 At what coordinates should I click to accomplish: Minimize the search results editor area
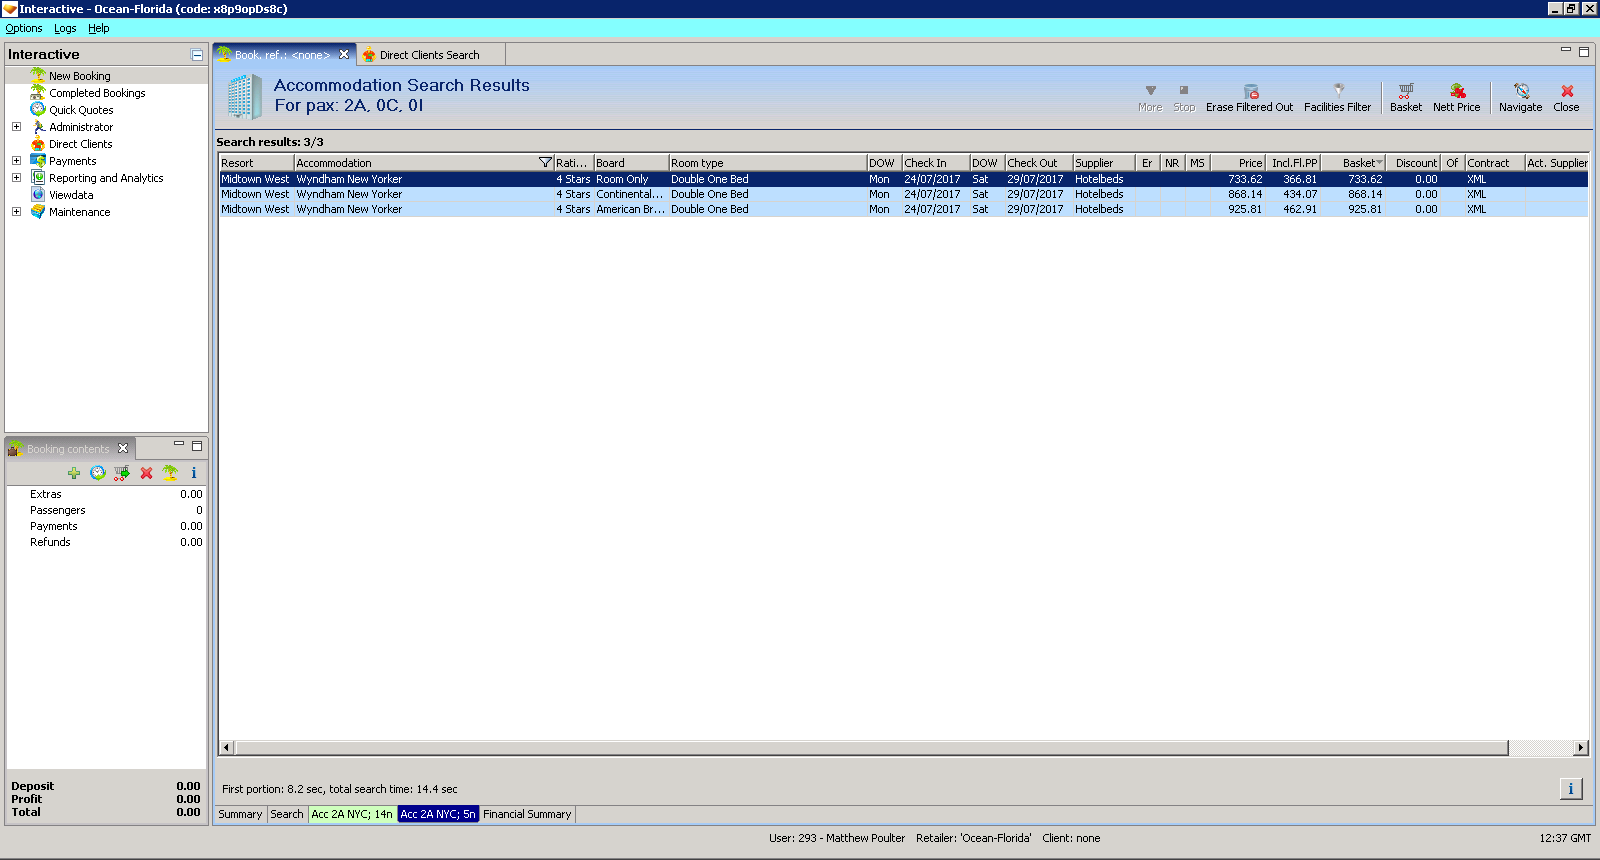tap(1566, 49)
